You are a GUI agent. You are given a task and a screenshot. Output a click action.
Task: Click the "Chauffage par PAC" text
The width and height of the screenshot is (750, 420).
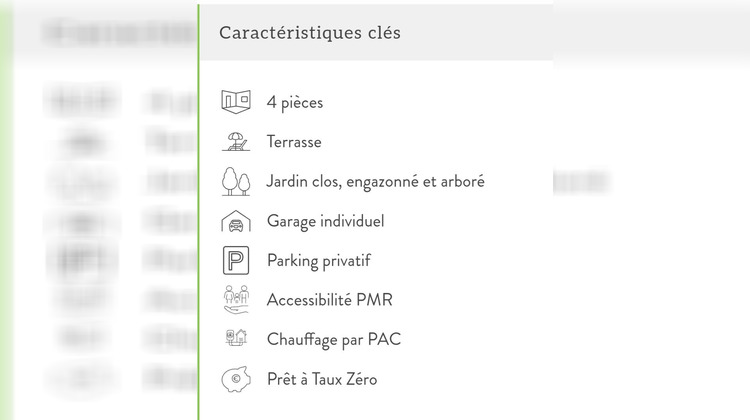pyautogui.click(x=333, y=340)
